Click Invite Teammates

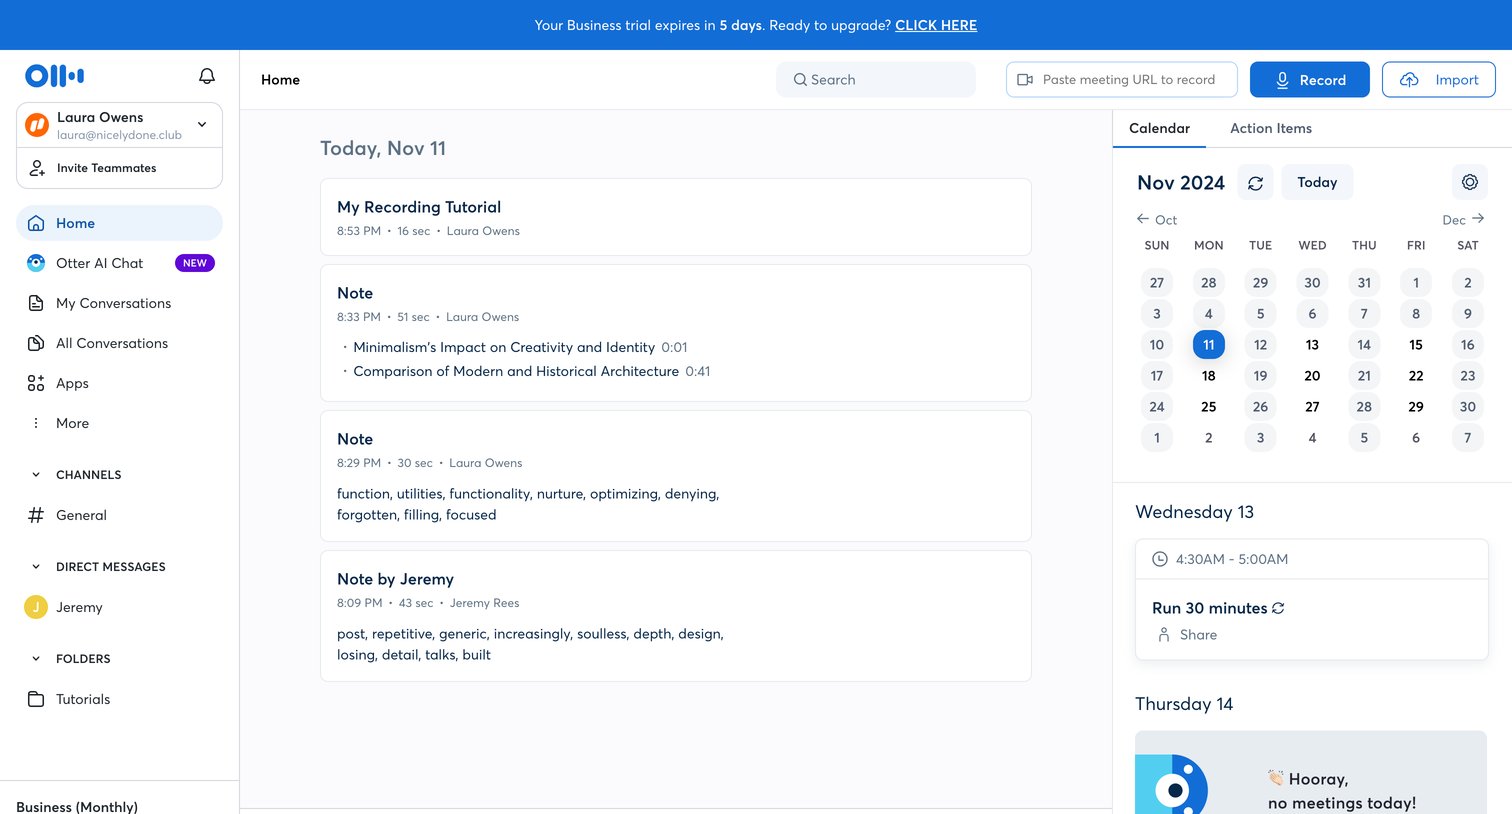click(x=119, y=168)
